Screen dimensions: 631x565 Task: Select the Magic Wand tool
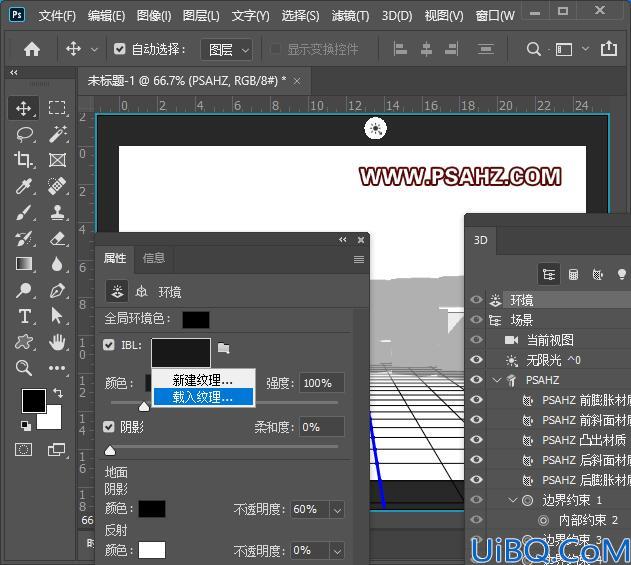click(x=58, y=134)
